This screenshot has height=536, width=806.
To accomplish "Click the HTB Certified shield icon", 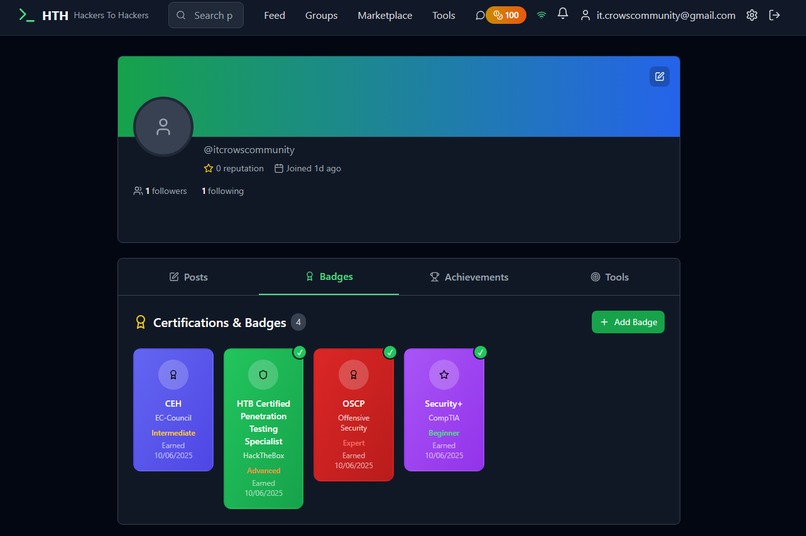I will pyautogui.click(x=263, y=375).
